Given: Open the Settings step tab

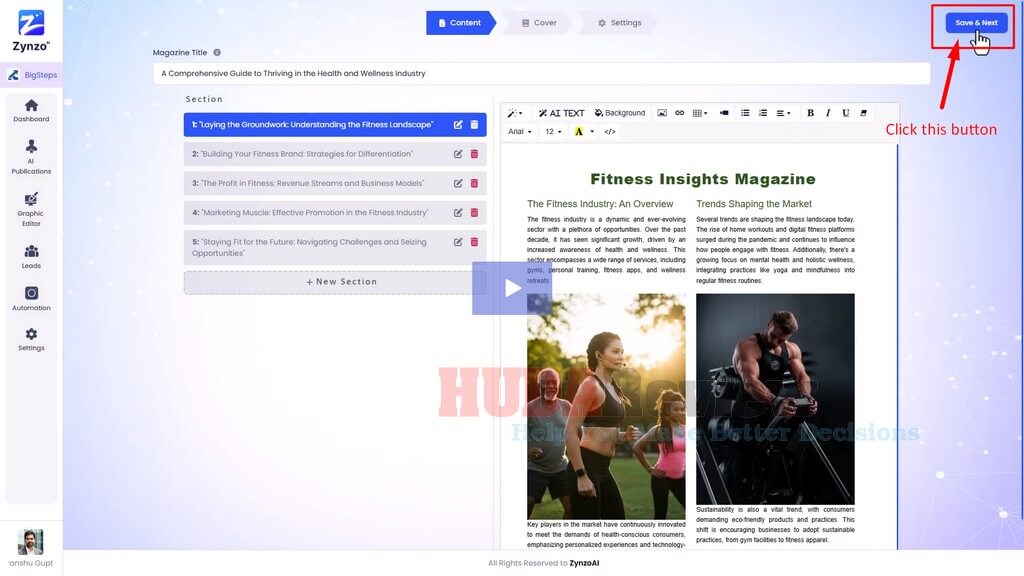Looking at the screenshot, I should click(x=620, y=23).
